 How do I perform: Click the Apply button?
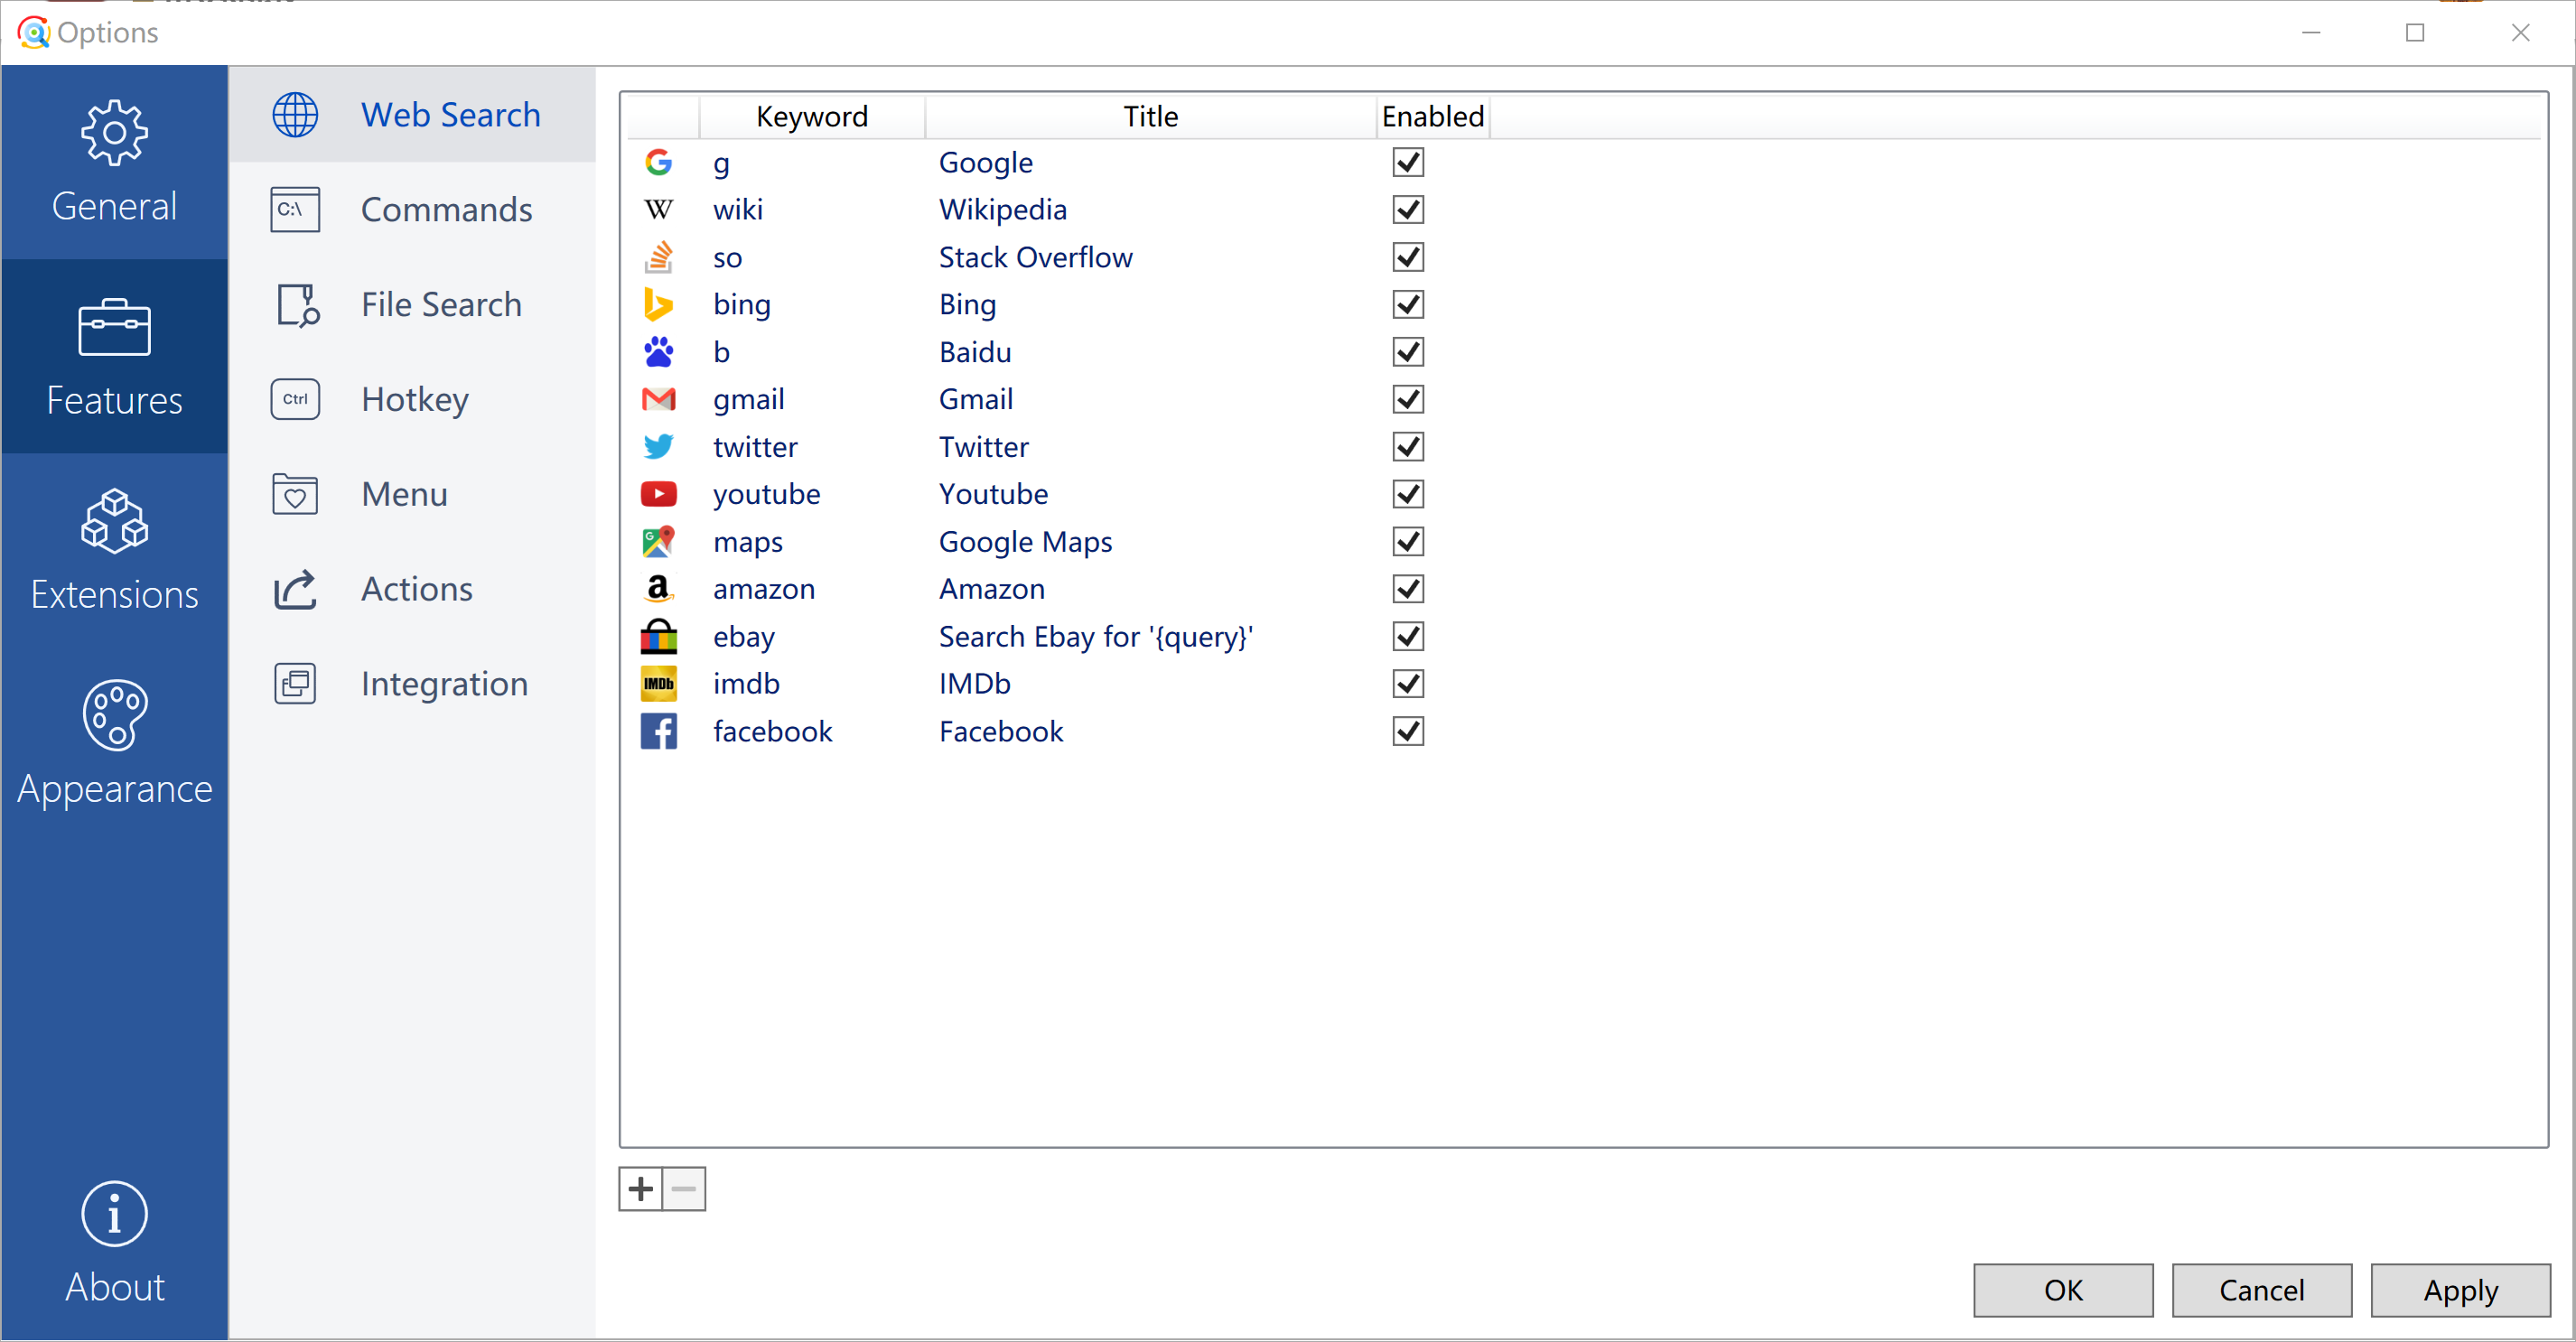pos(2460,1290)
